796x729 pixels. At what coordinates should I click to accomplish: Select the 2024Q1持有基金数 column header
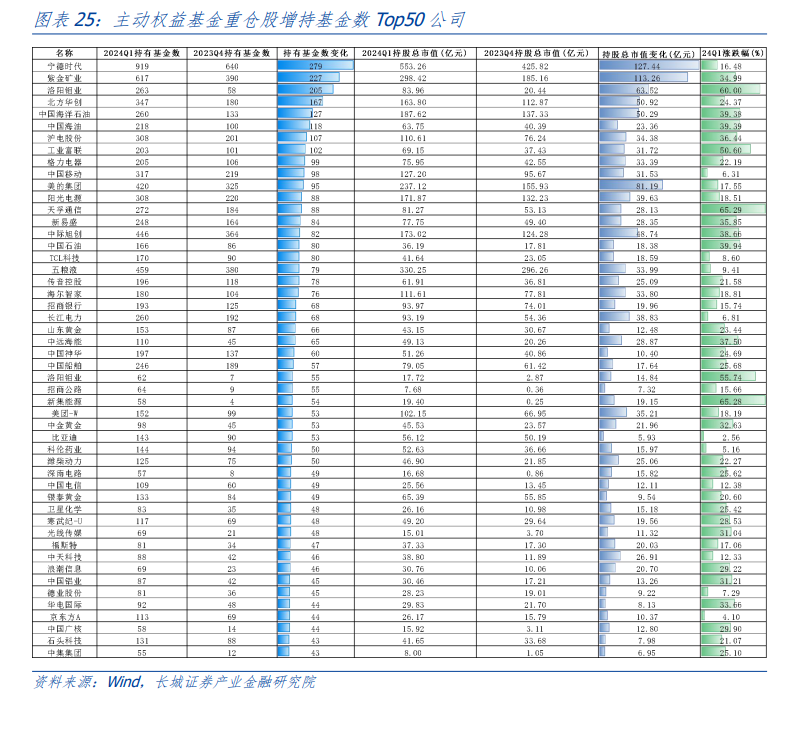pos(142,53)
